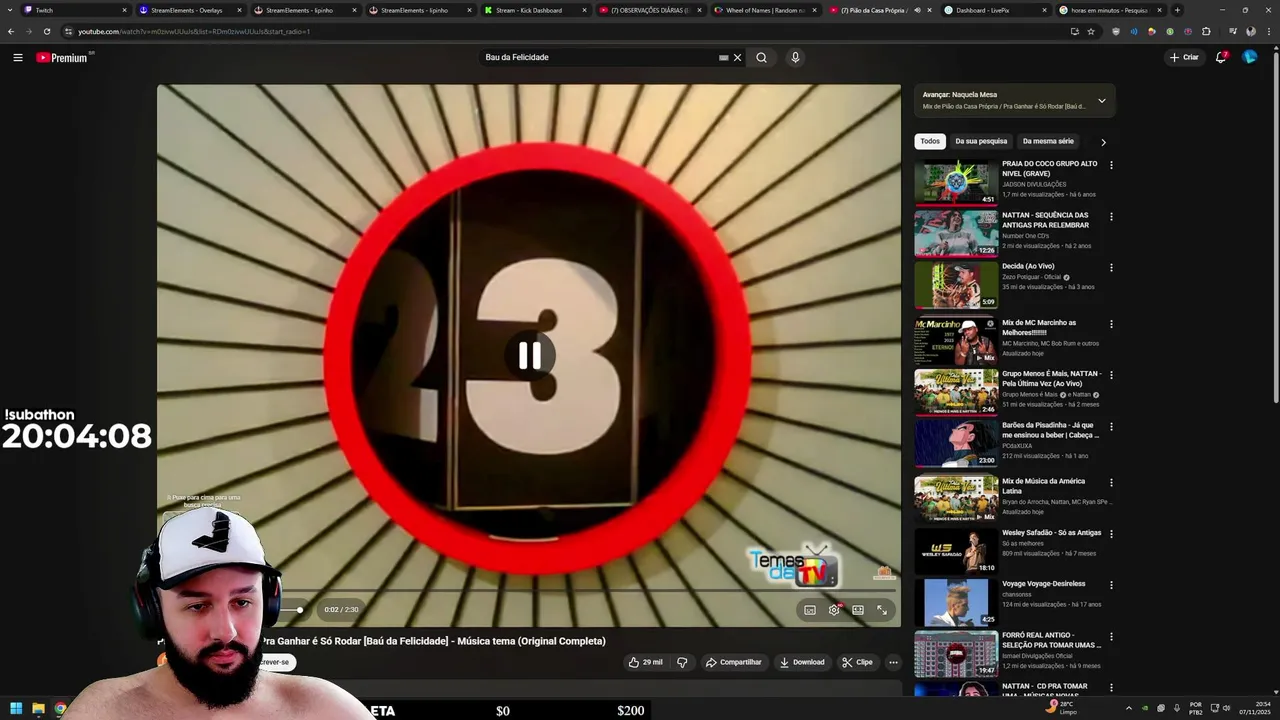Switch to the Dashboard - LivePix tab
This screenshot has width=1280, height=720.
click(x=994, y=10)
